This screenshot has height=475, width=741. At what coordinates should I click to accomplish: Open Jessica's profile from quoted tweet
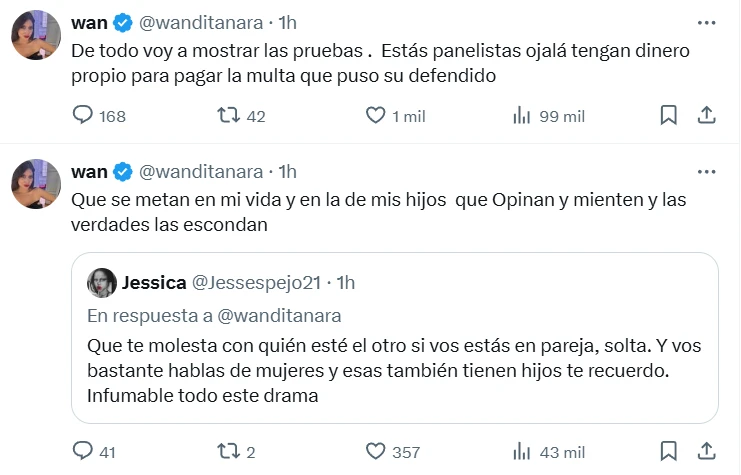[x=155, y=283]
